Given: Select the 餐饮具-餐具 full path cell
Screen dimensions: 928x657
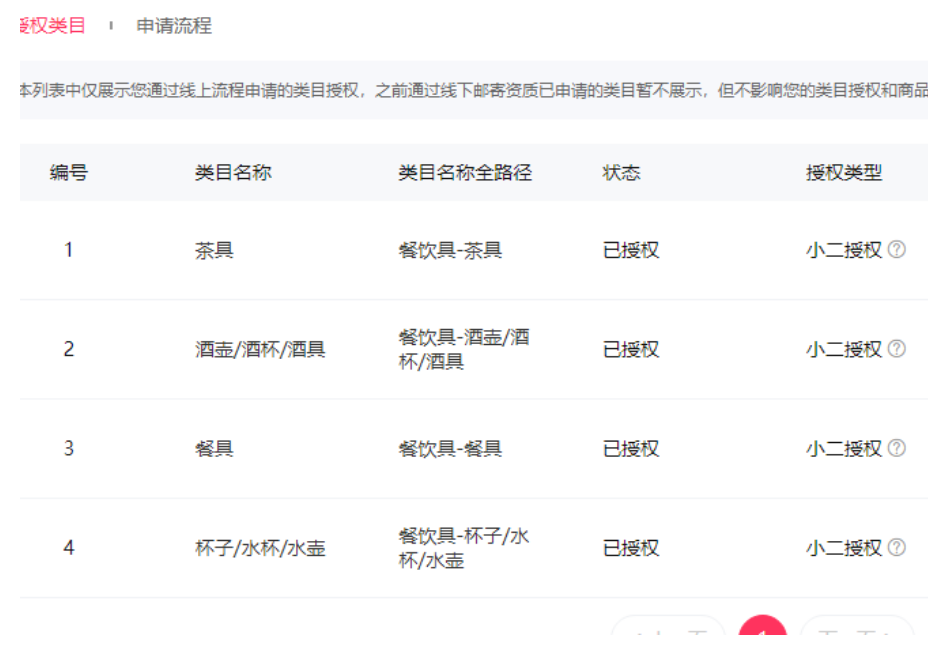Looking at the screenshot, I should [x=450, y=449].
